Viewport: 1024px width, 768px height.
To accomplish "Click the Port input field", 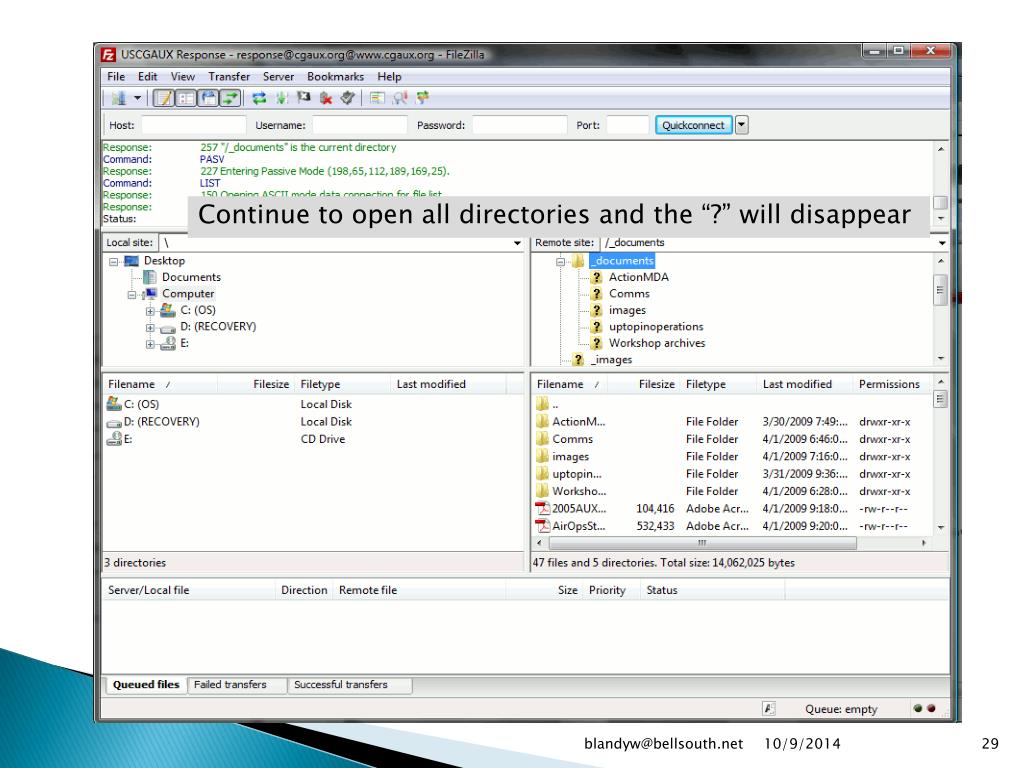I will (627, 125).
